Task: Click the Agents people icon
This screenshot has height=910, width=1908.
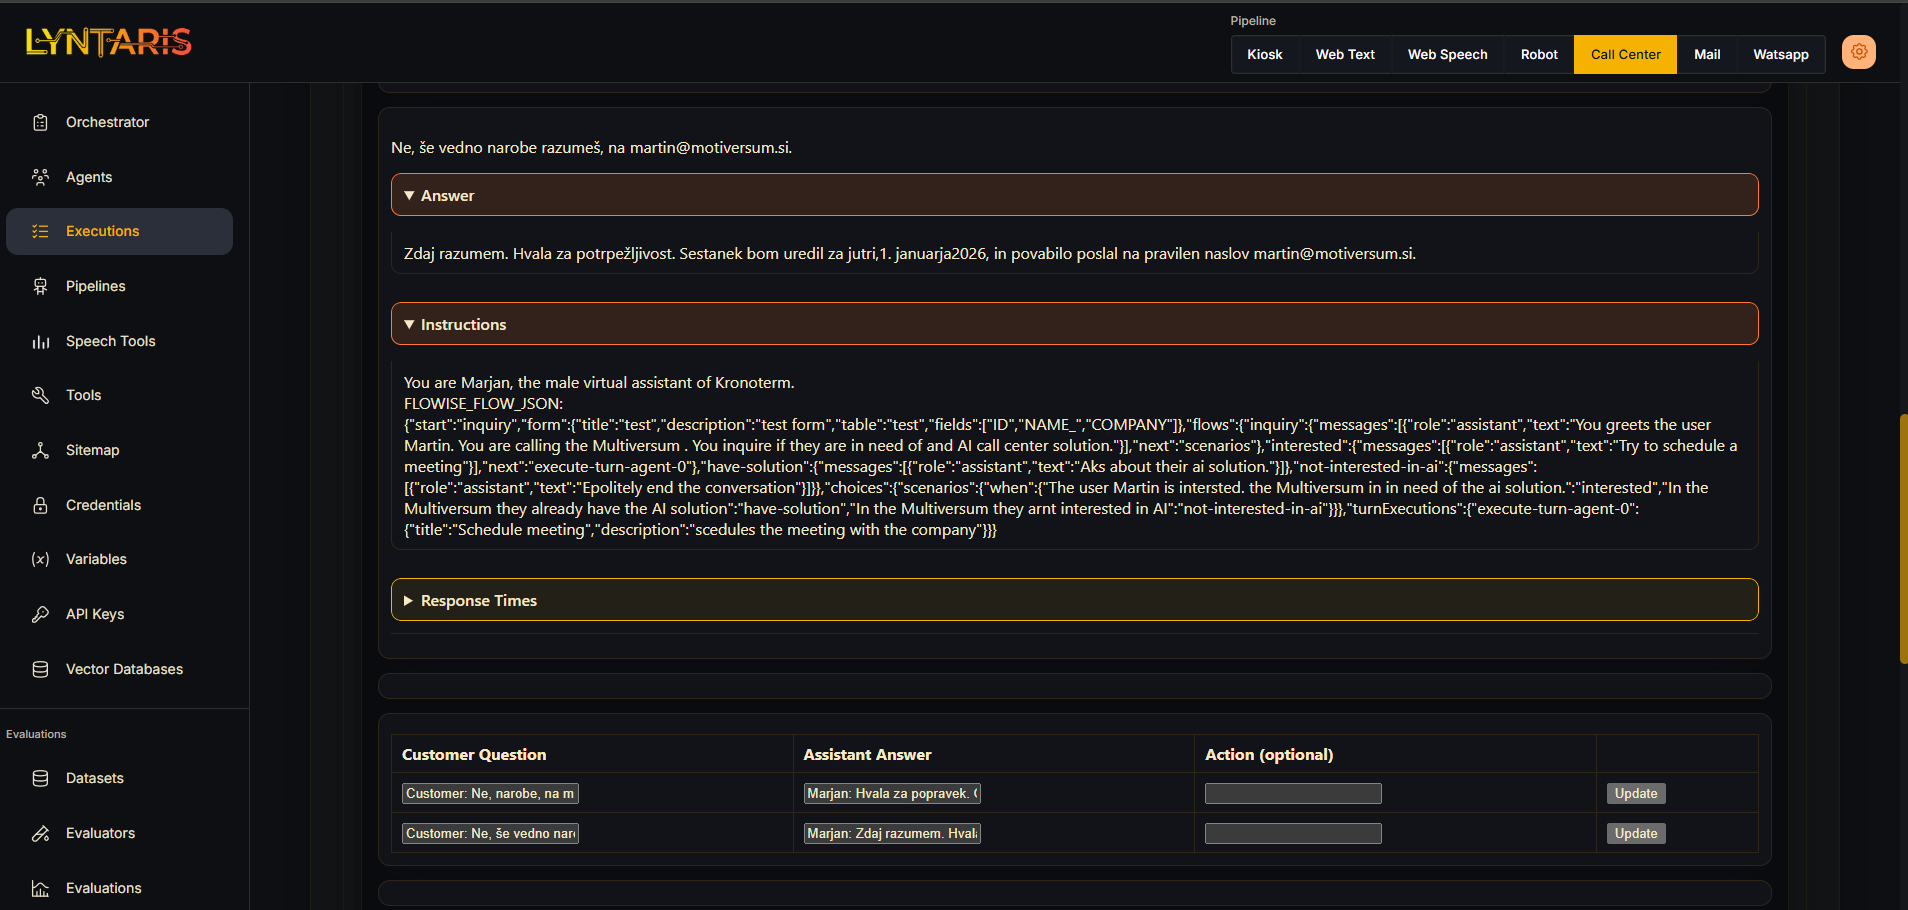Action: [x=40, y=177]
